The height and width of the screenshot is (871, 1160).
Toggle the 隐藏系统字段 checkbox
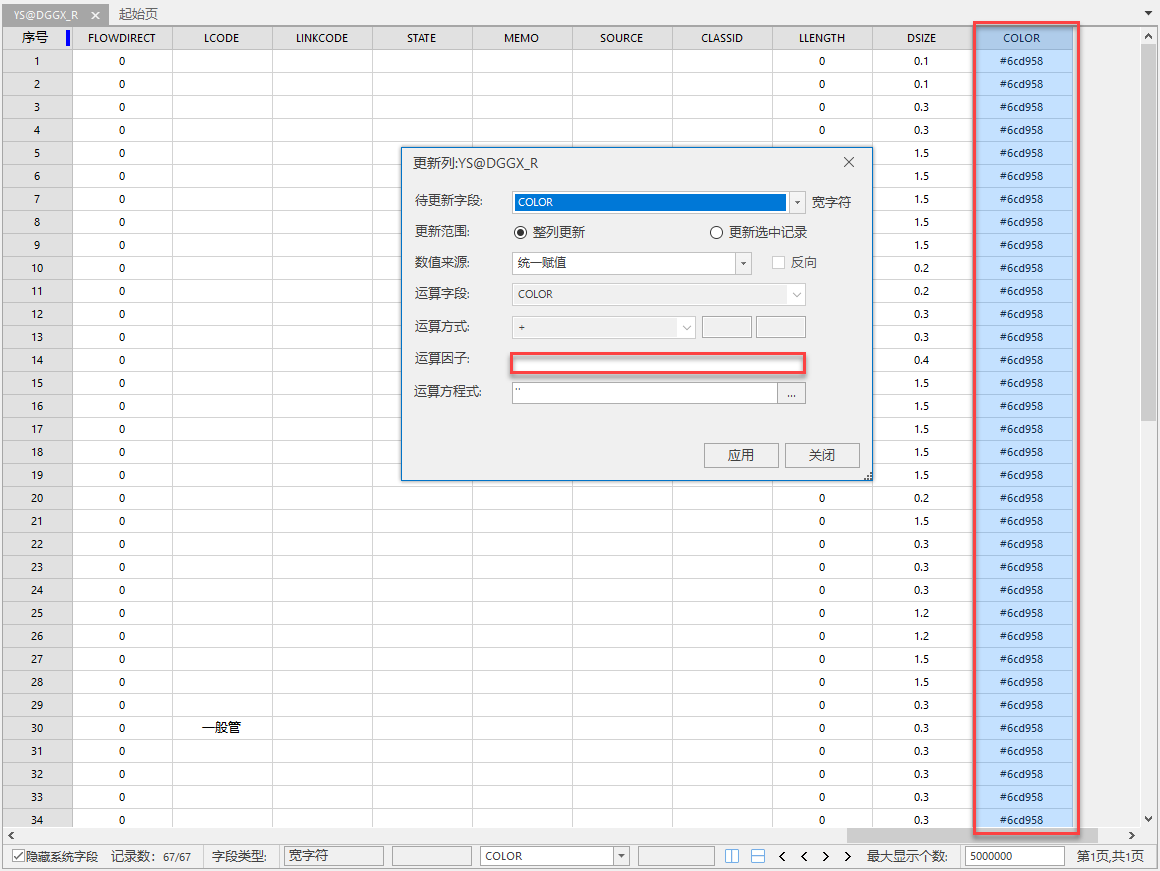point(19,856)
